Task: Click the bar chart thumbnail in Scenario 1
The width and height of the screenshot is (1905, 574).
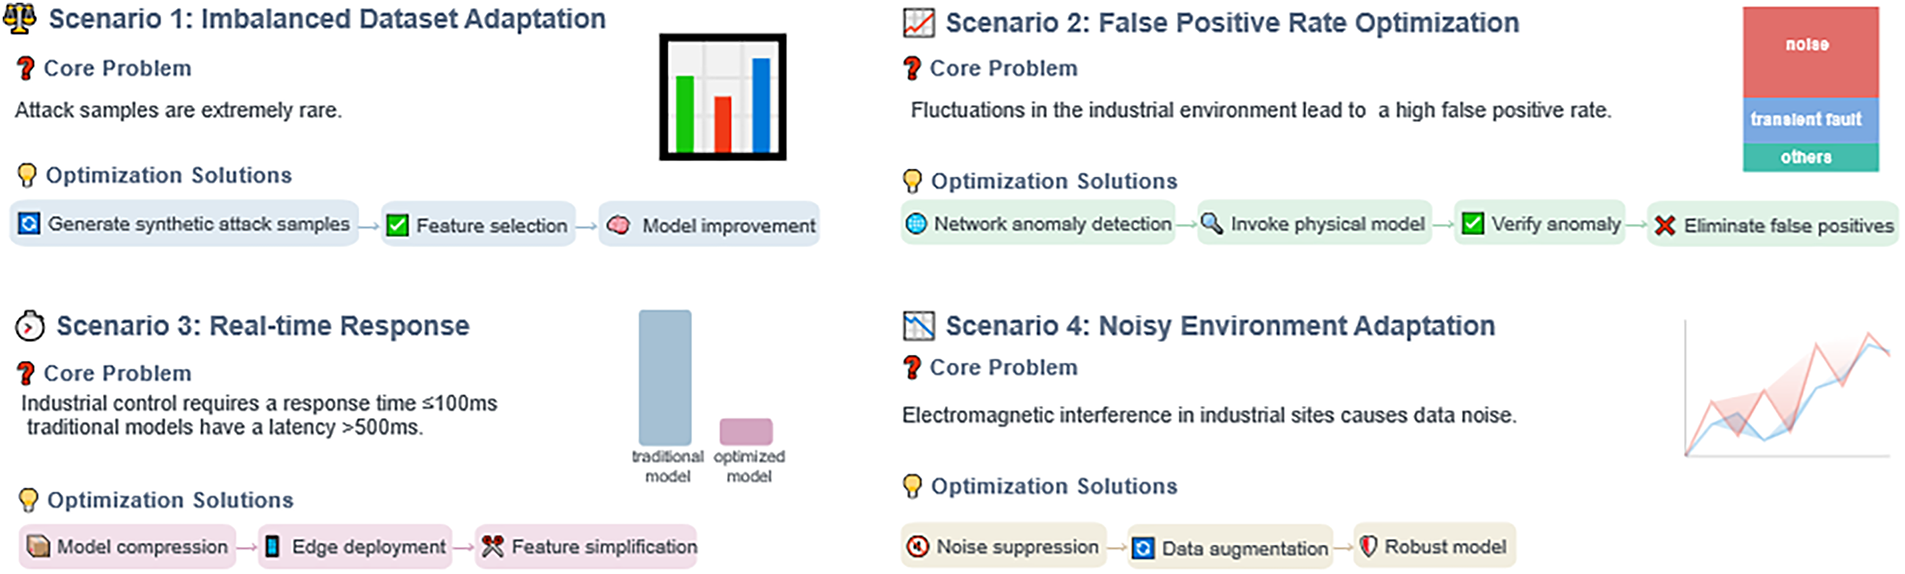Action: pos(723,97)
